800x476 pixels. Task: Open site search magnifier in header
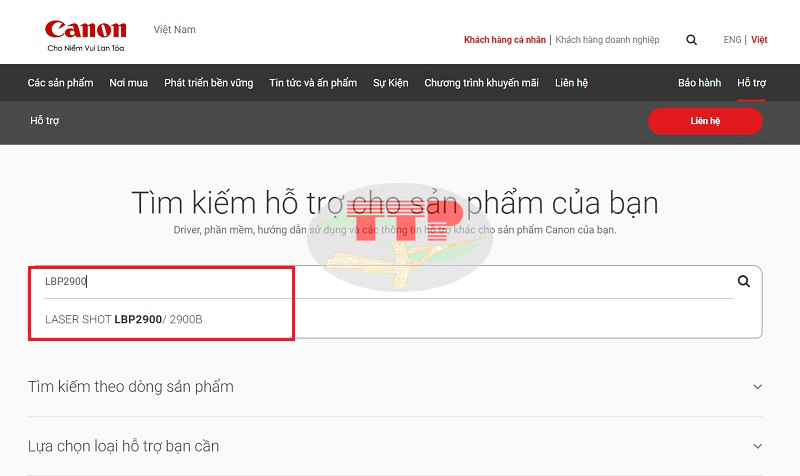[x=691, y=40]
